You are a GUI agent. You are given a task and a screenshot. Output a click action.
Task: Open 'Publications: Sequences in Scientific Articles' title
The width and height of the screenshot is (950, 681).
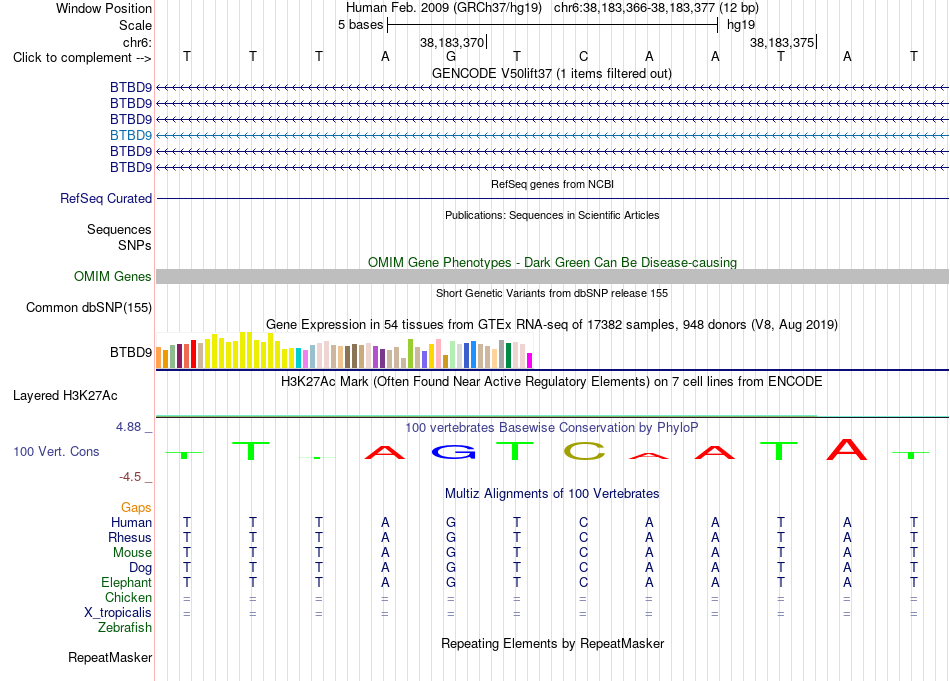552,215
